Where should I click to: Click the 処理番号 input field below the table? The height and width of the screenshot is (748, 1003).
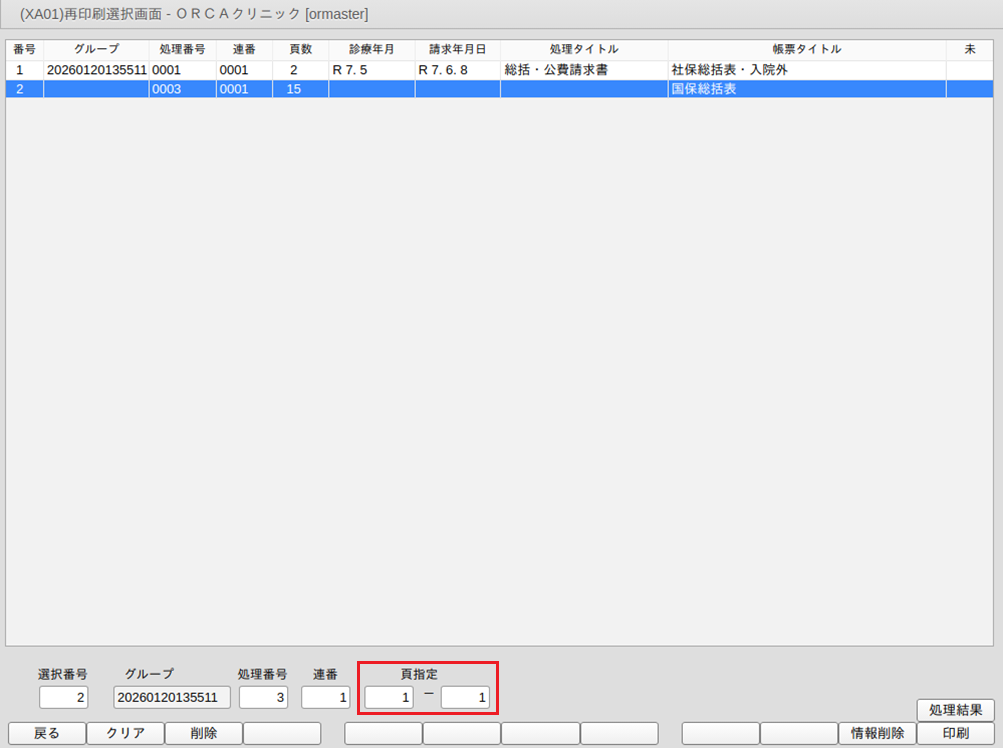pos(264,697)
